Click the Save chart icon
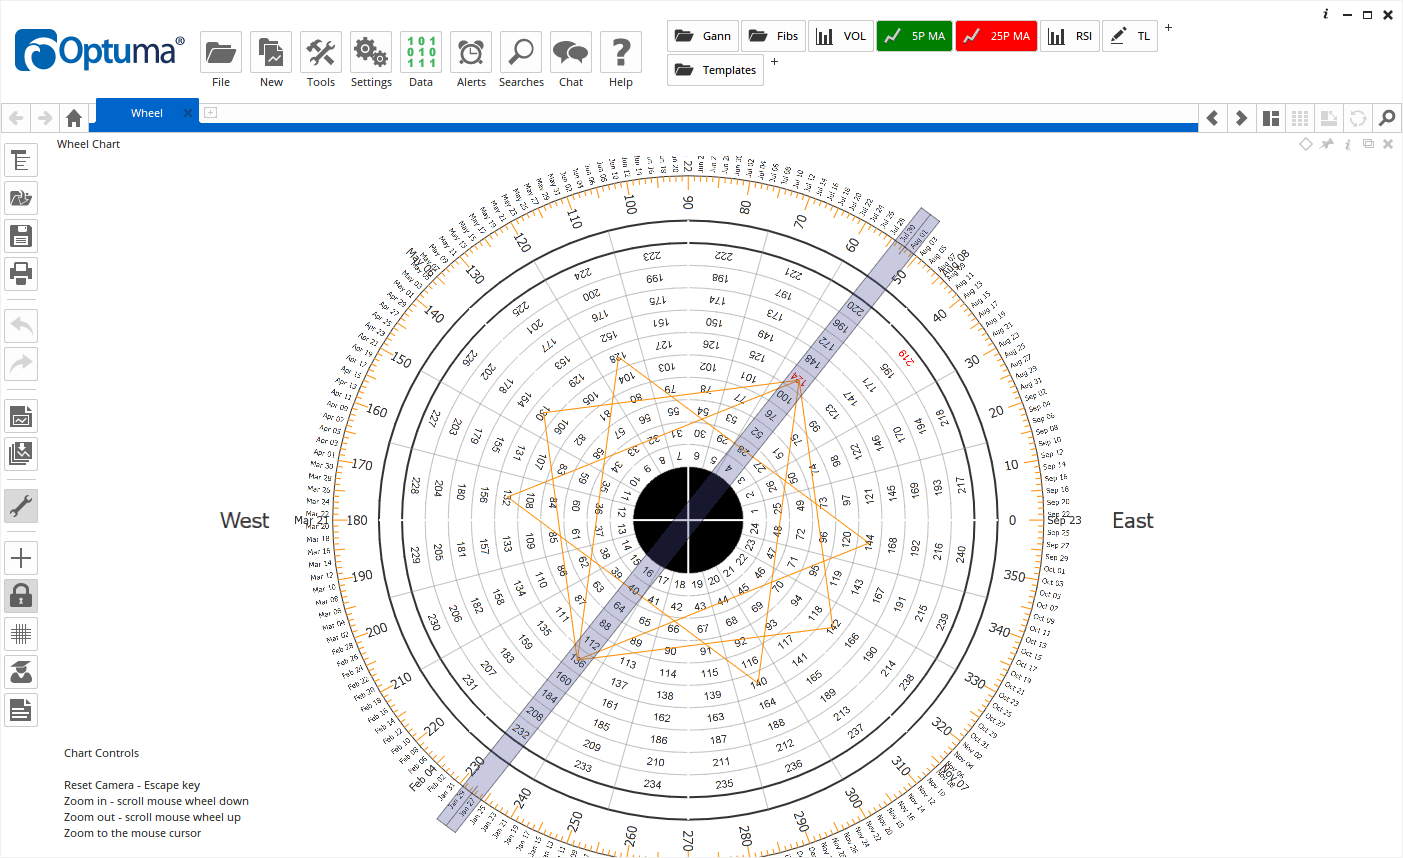This screenshot has height=858, width=1403. tap(21, 235)
